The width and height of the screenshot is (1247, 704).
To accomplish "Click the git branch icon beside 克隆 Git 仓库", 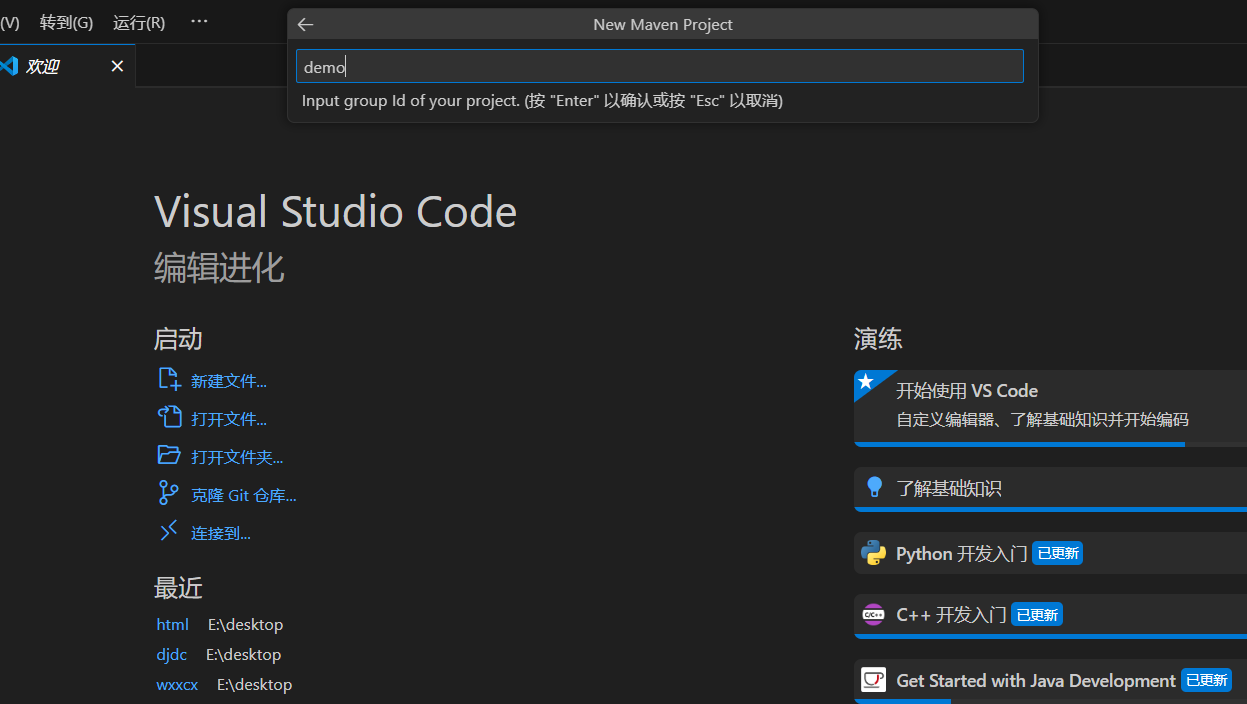I will (x=169, y=493).
